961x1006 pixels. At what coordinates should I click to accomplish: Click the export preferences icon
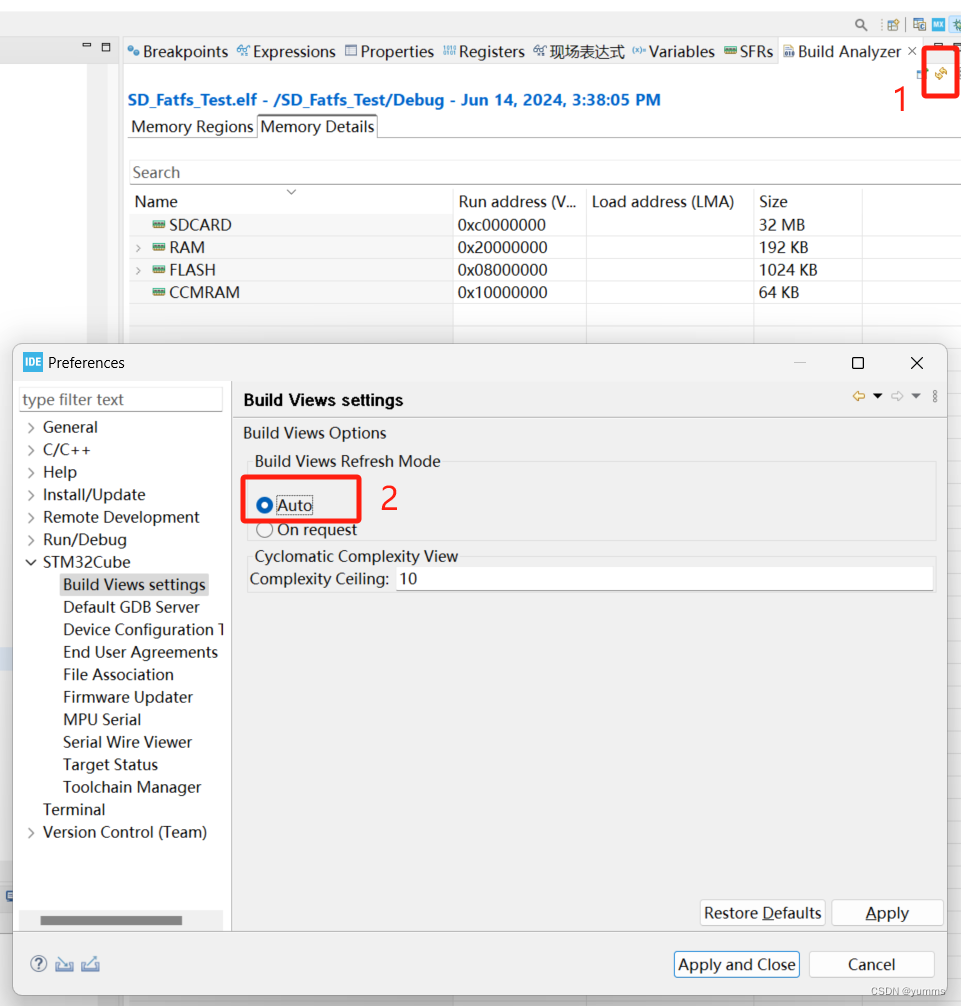pos(89,964)
